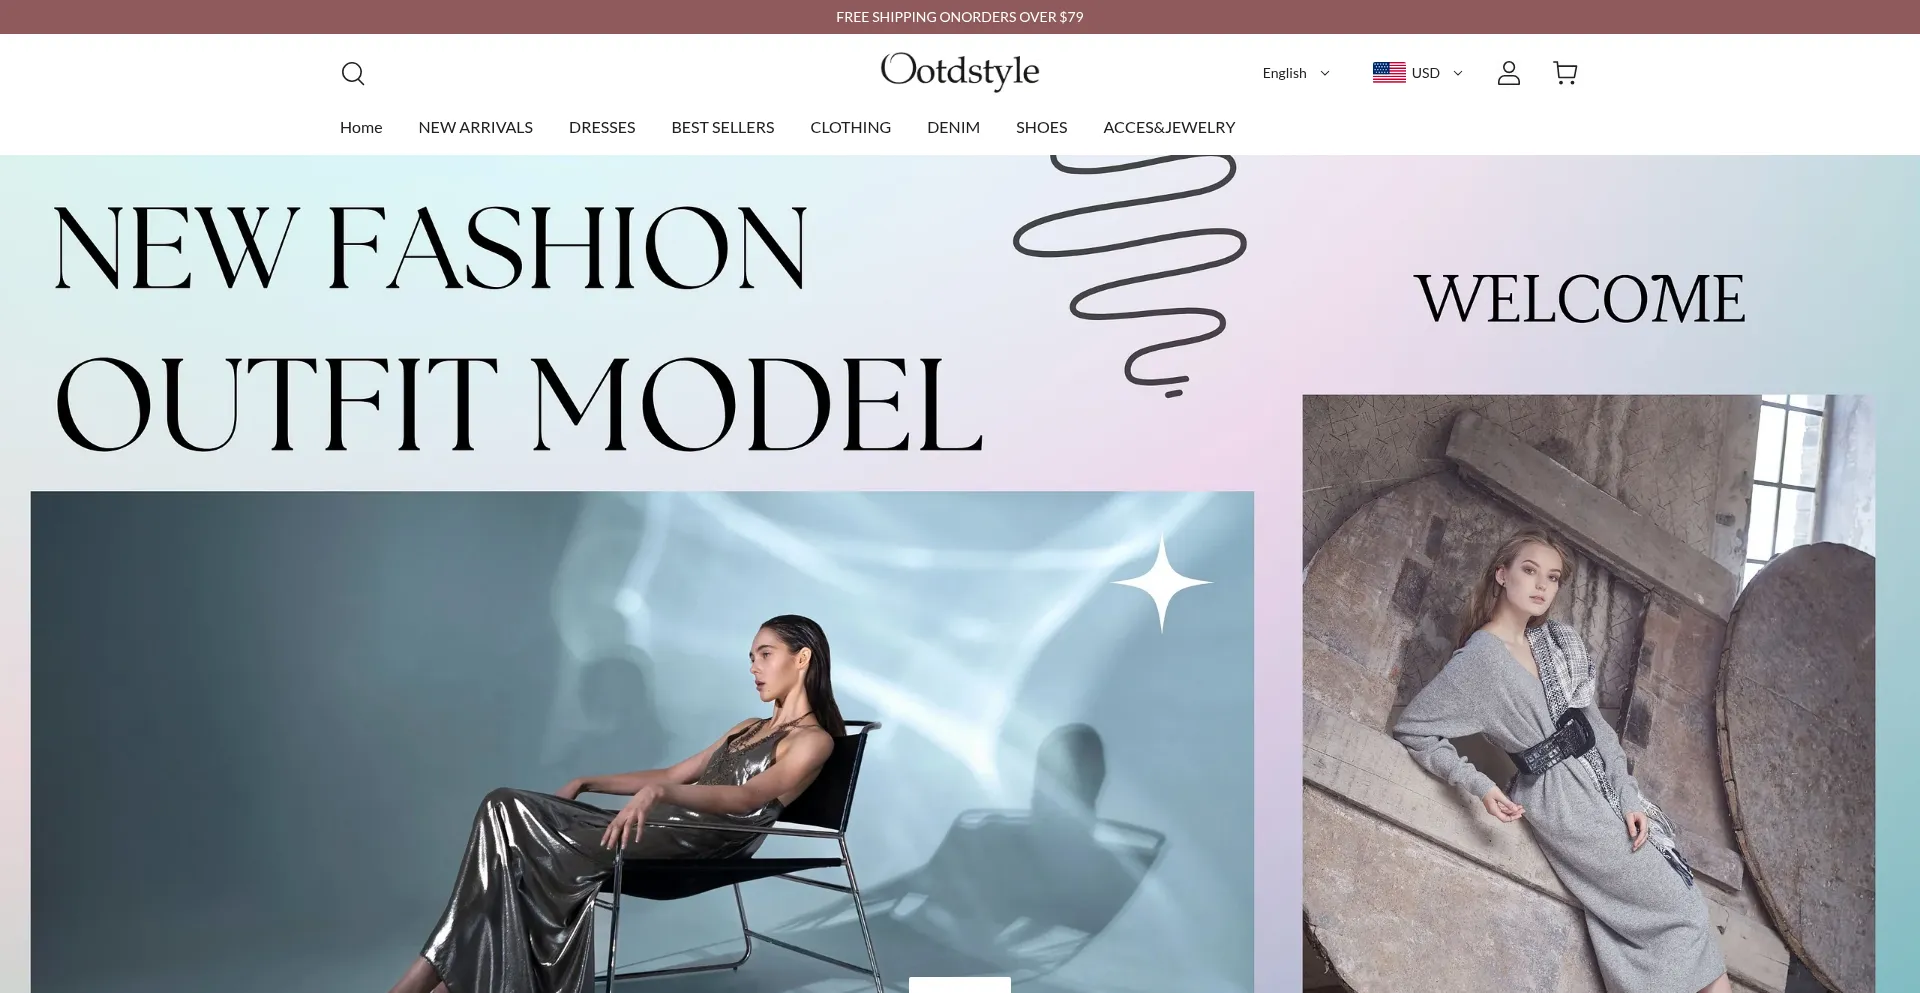Screen dimensions: 1920x993
Task: Click the NEW FASHION OUTFIT MODEL heading
Action: click(518, 325)
